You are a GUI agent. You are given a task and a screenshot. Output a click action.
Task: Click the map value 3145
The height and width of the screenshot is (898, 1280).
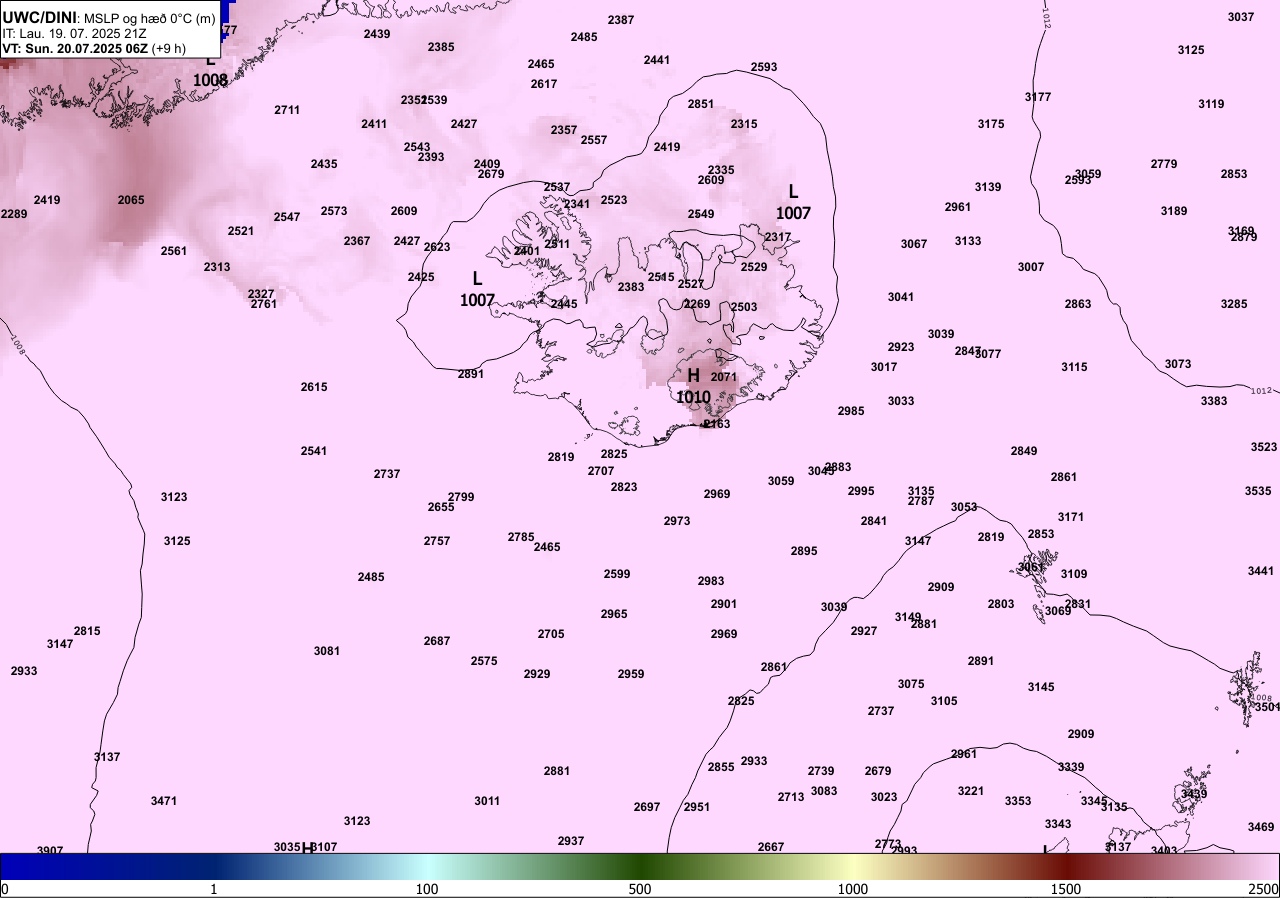tap(1041, 687)
